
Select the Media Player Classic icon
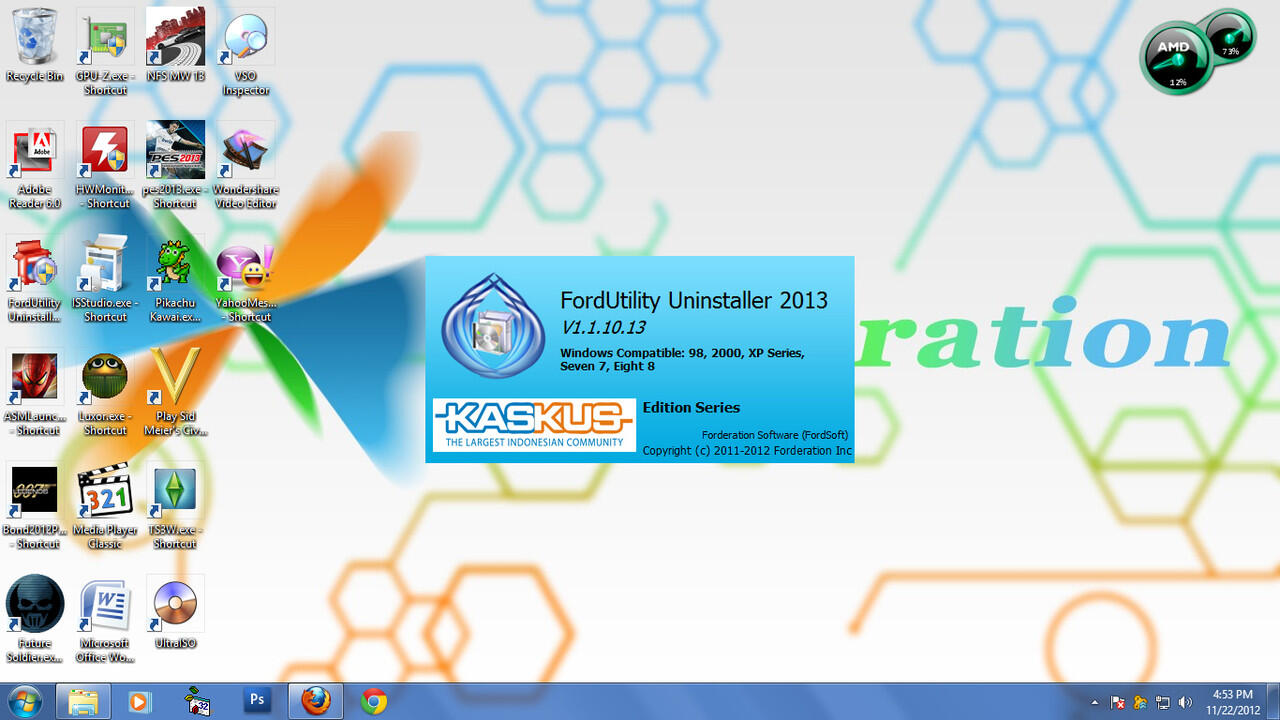point(105,506)
